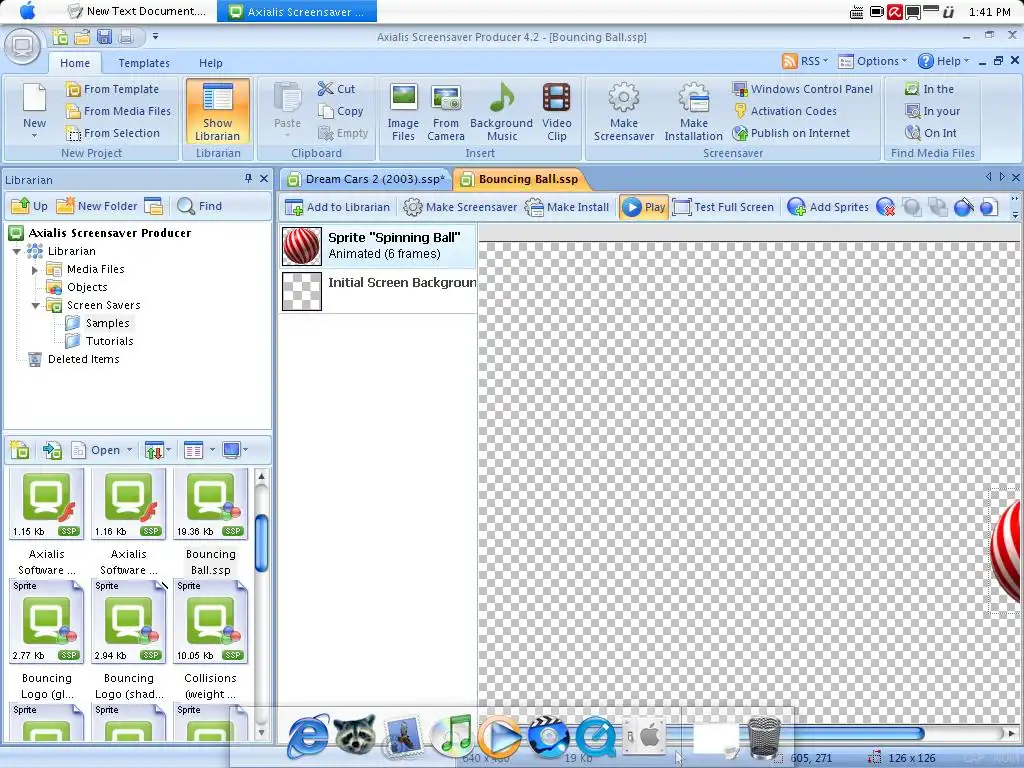Click the Apple menu icon
Screen dimensions: 1024x768
coord(27,11)
